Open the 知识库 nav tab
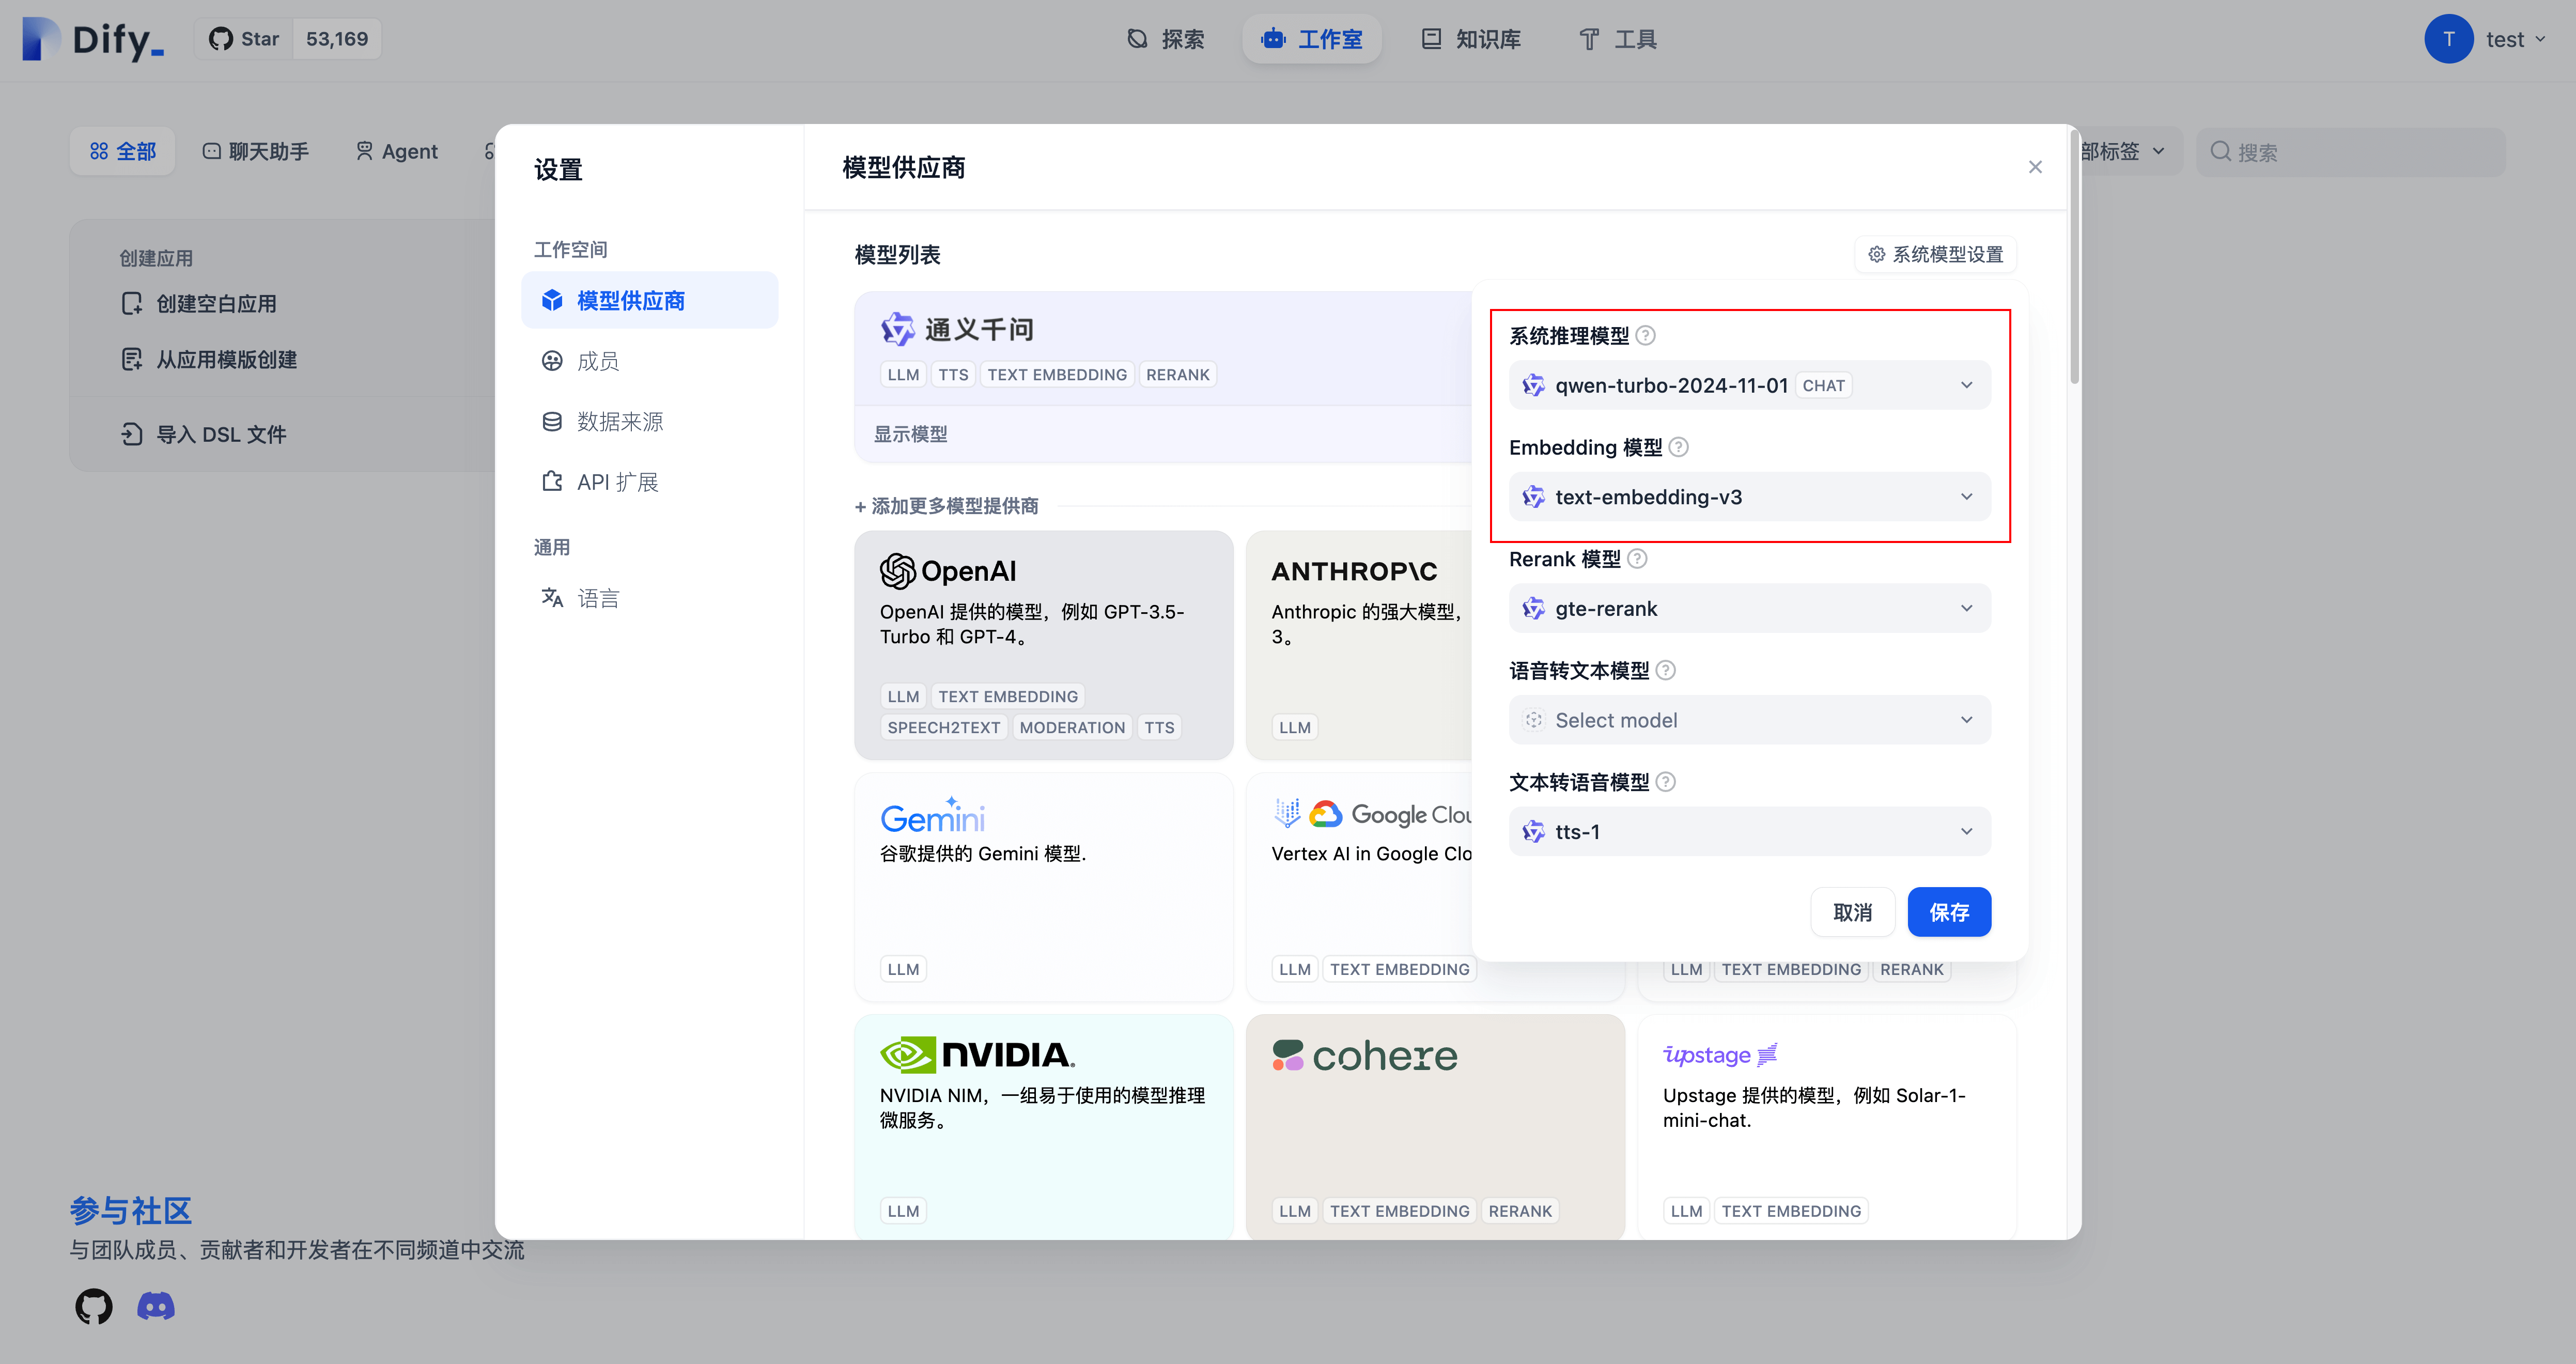This screenshot has height=1364, width=2576. tap(1471, 39)
